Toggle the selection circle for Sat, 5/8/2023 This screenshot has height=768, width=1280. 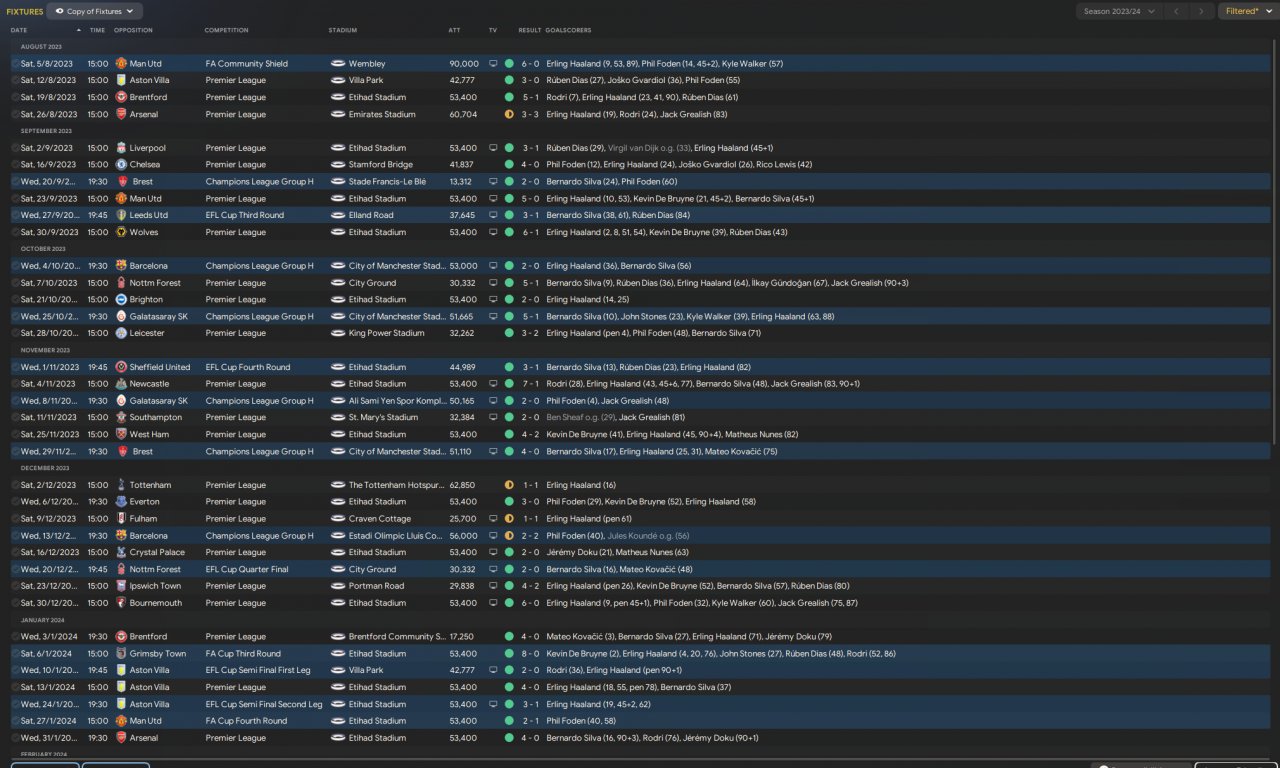click(x=15, y=64)
